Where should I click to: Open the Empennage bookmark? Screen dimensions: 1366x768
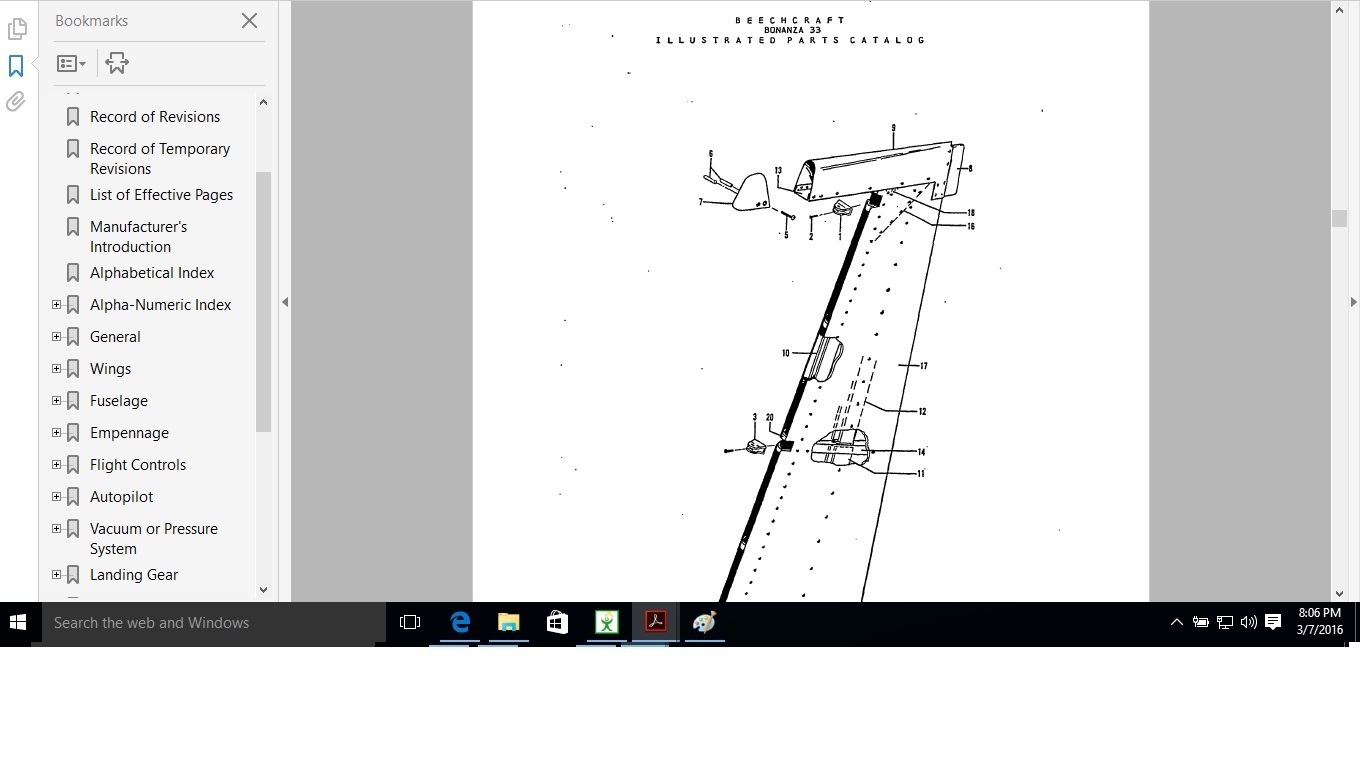(x=129, y=433)
